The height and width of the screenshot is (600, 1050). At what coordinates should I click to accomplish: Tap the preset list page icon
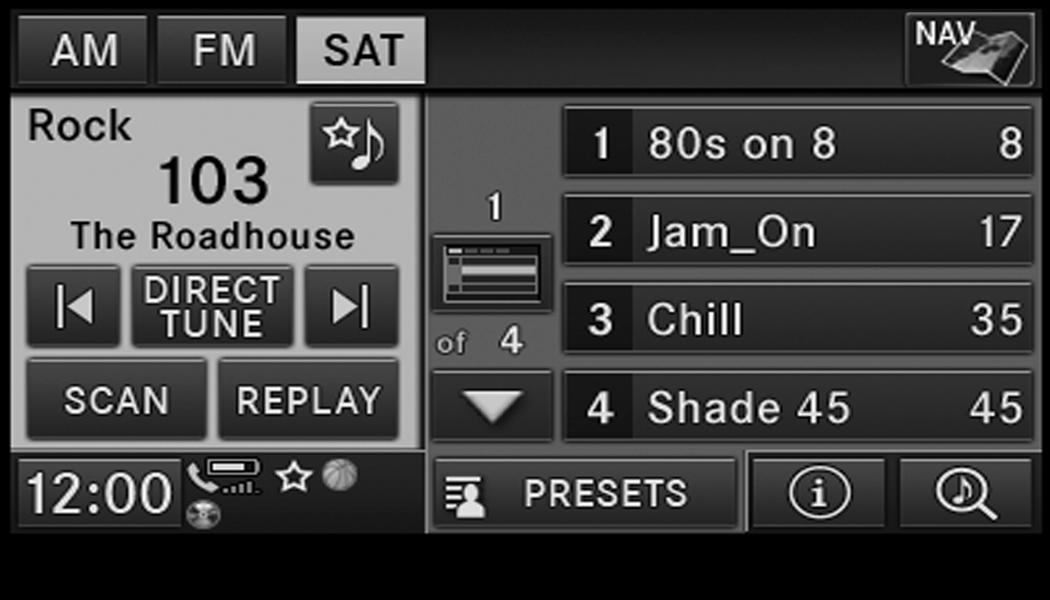click(492, 273)
